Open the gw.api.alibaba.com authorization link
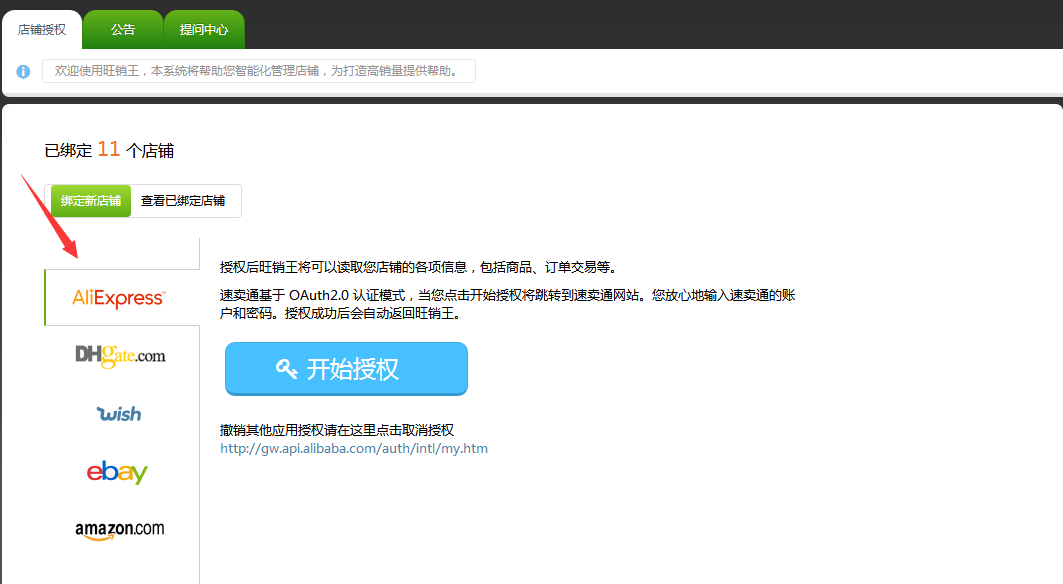The image size is (1063, 584). point(354,448)
